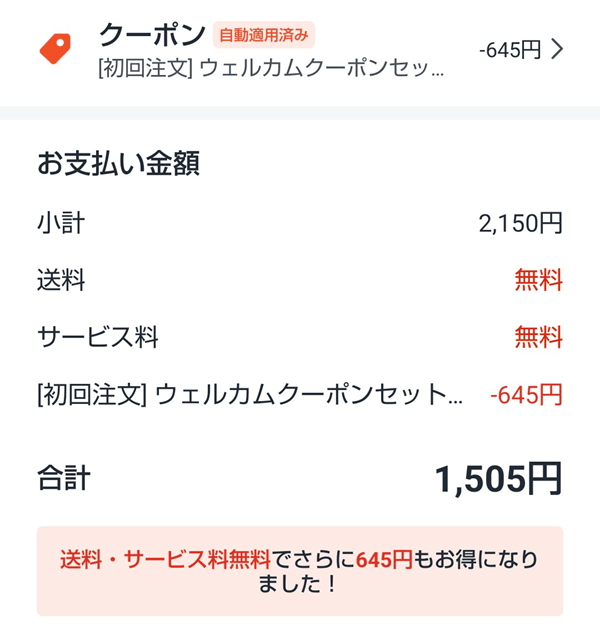Image resolution: width=600 pixels, height=630 pixels.
Task: Select the サービス料 label
Action: 98,337
